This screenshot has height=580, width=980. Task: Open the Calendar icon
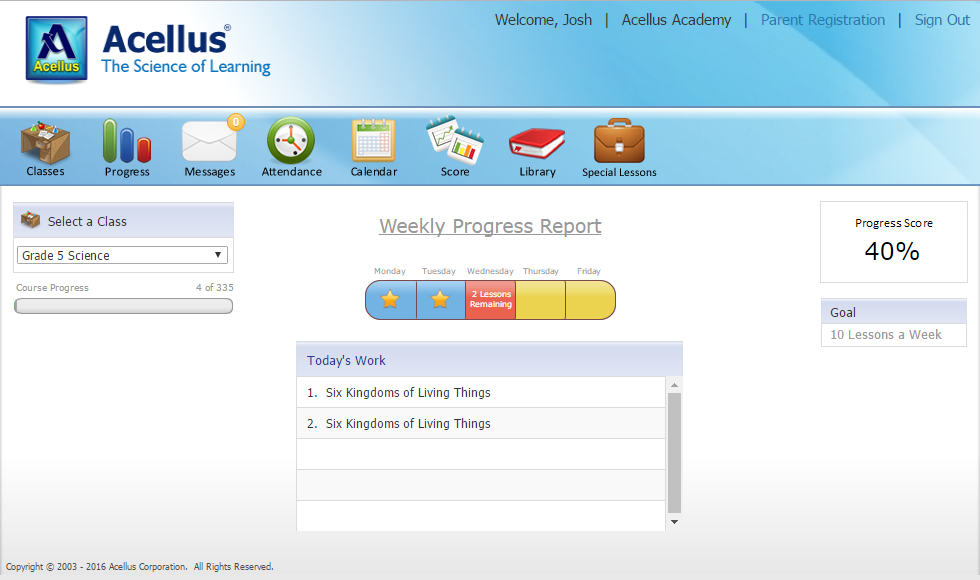373,143
